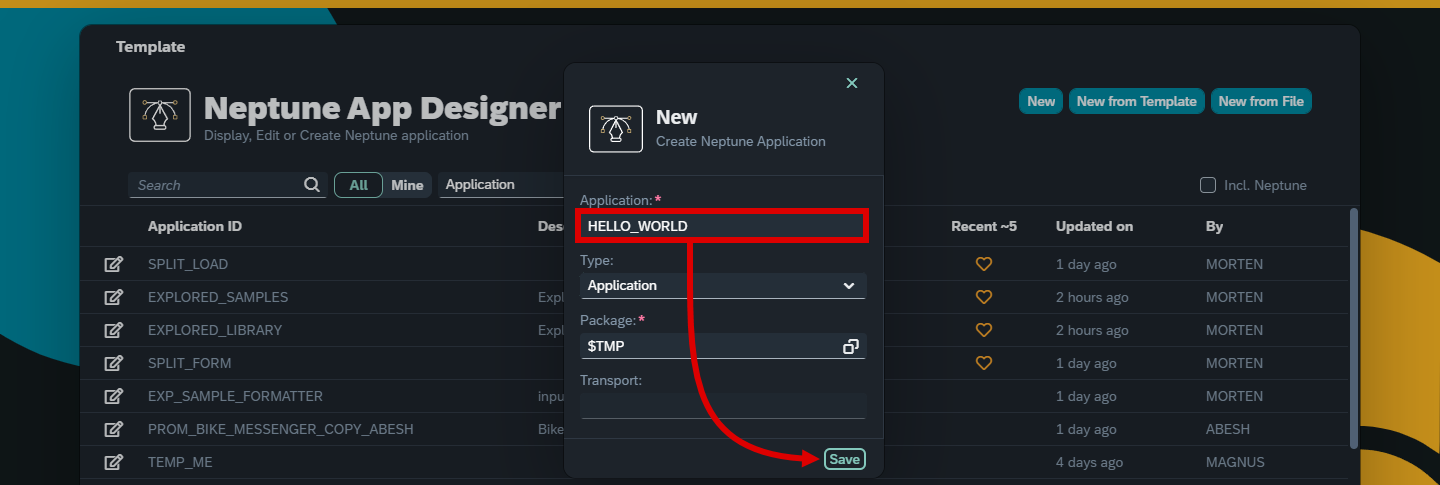Click New from Template button
The image size is (1440, 485).
1137,101
